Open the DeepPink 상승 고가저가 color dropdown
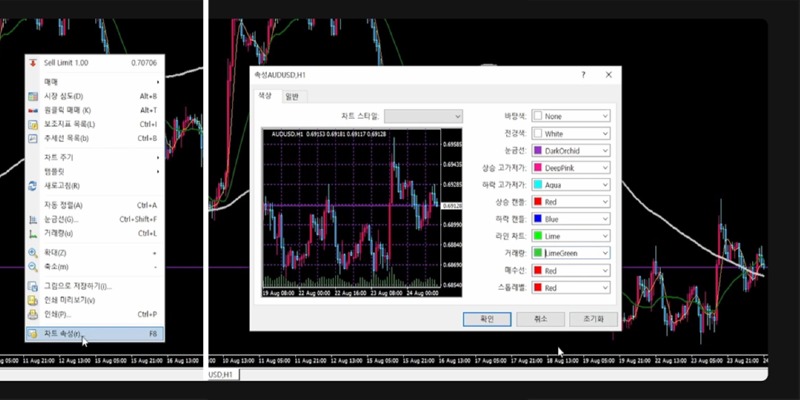The image size is (800, 400). pyautogui.click(x=571, y=168)
